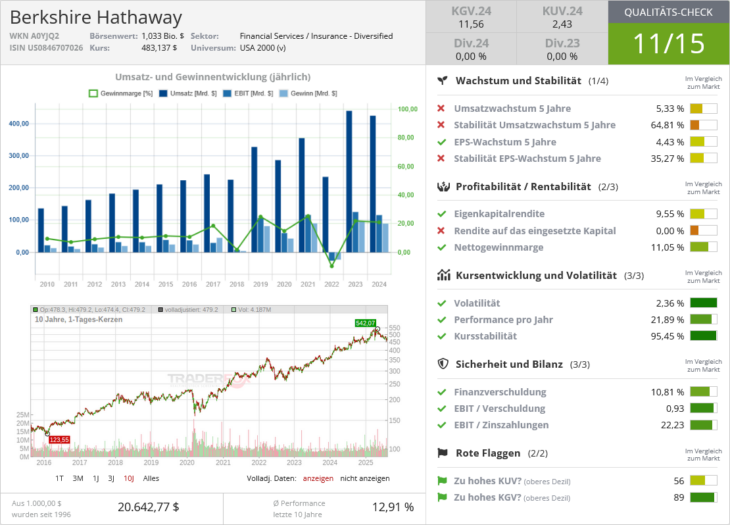This screenshot has width=730, height=525.
Task: Click the red cross beside Stabilität Umsatzwachstum 5 Jahre
Action: (x=441, y=125)
